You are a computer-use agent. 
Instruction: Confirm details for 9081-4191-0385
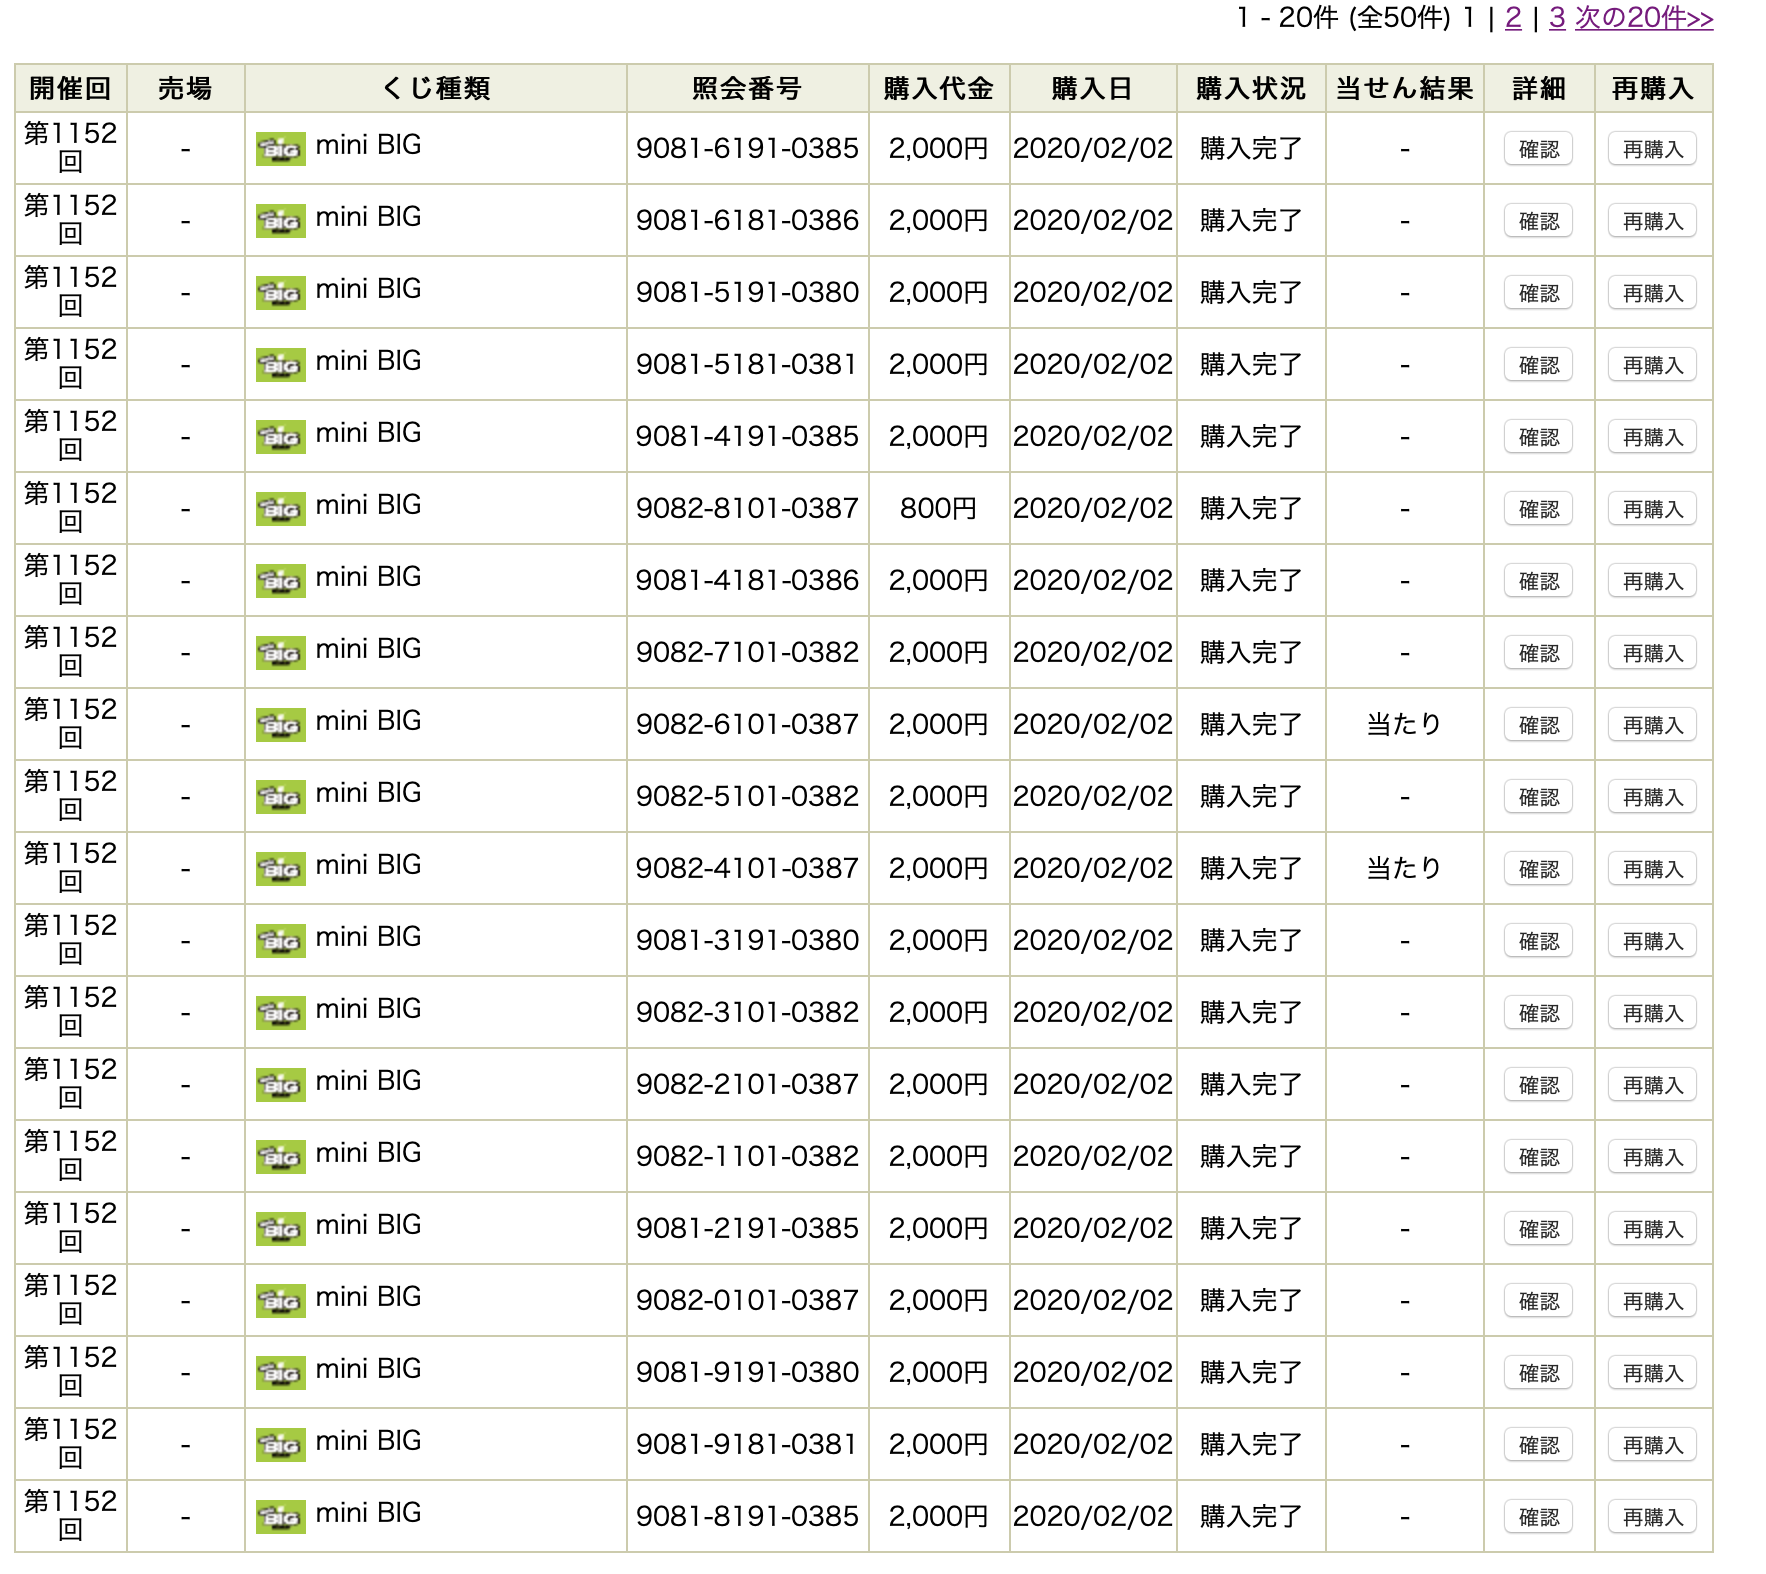1538,437
